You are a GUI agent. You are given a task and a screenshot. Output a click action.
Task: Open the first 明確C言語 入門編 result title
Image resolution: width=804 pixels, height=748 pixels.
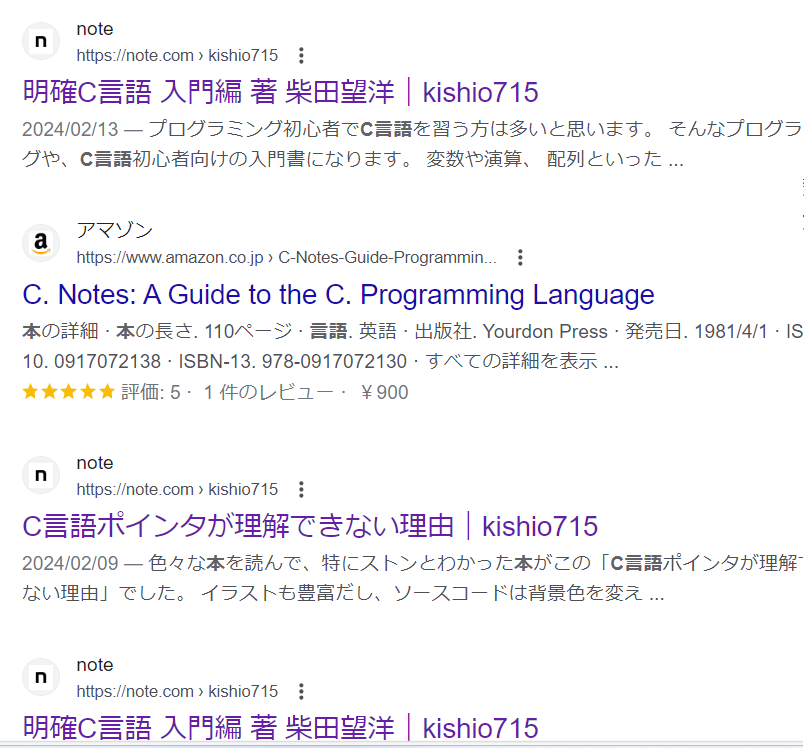point(280,92)
